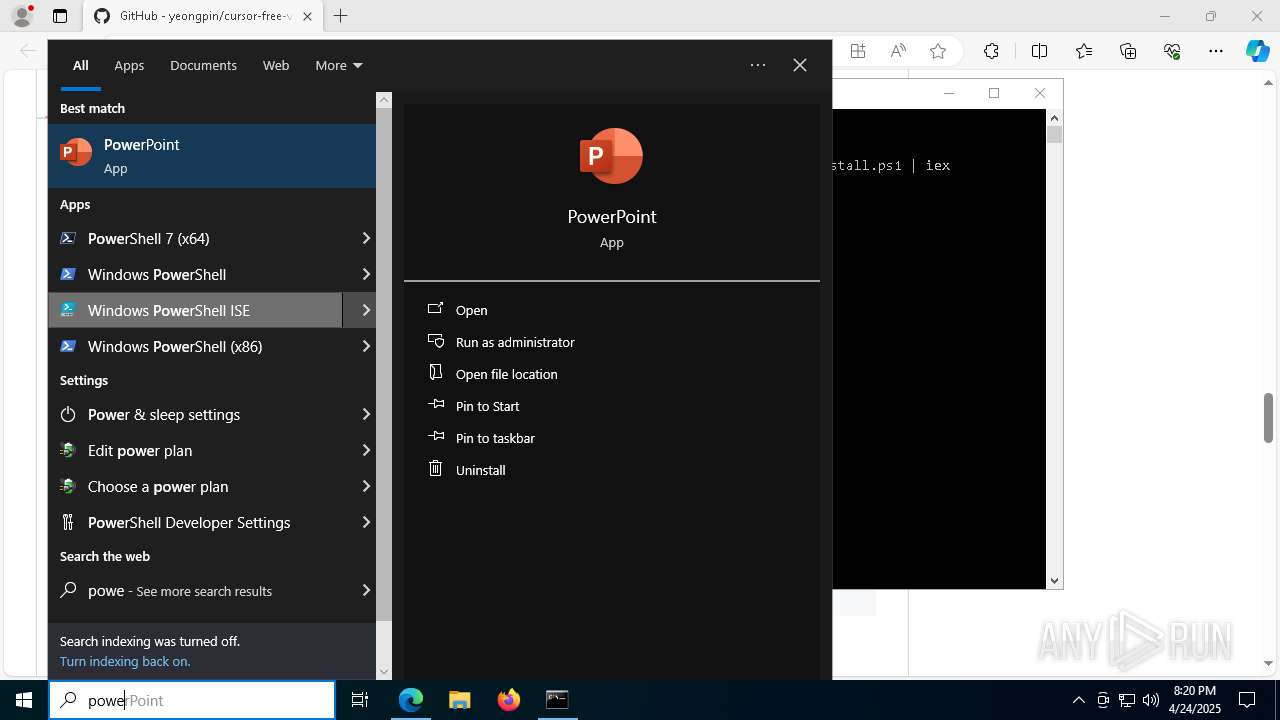
Task: Open the Windows Start button
Action: 24,700
